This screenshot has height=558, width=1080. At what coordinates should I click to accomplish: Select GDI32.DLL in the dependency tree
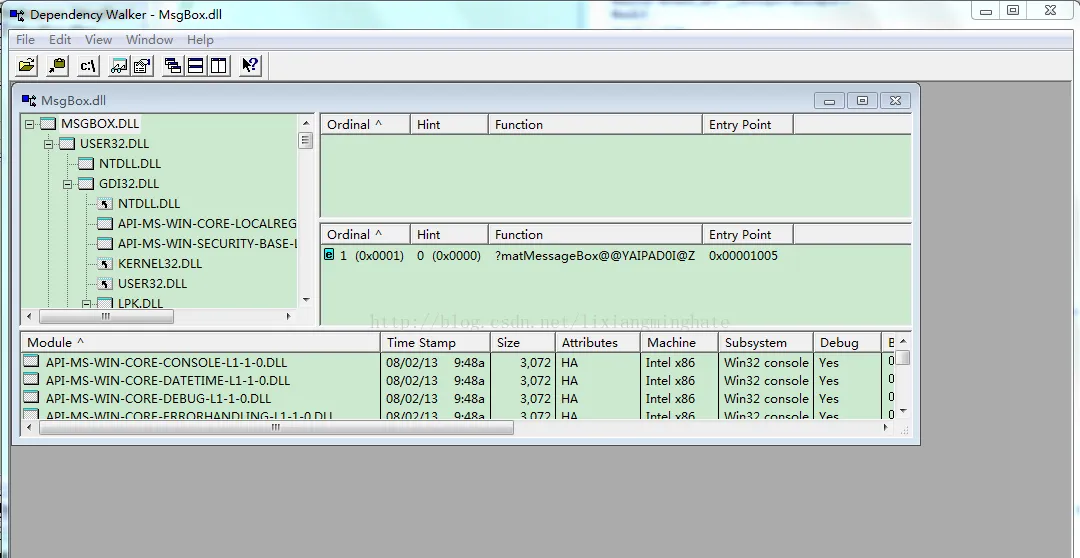pos(129,184)
